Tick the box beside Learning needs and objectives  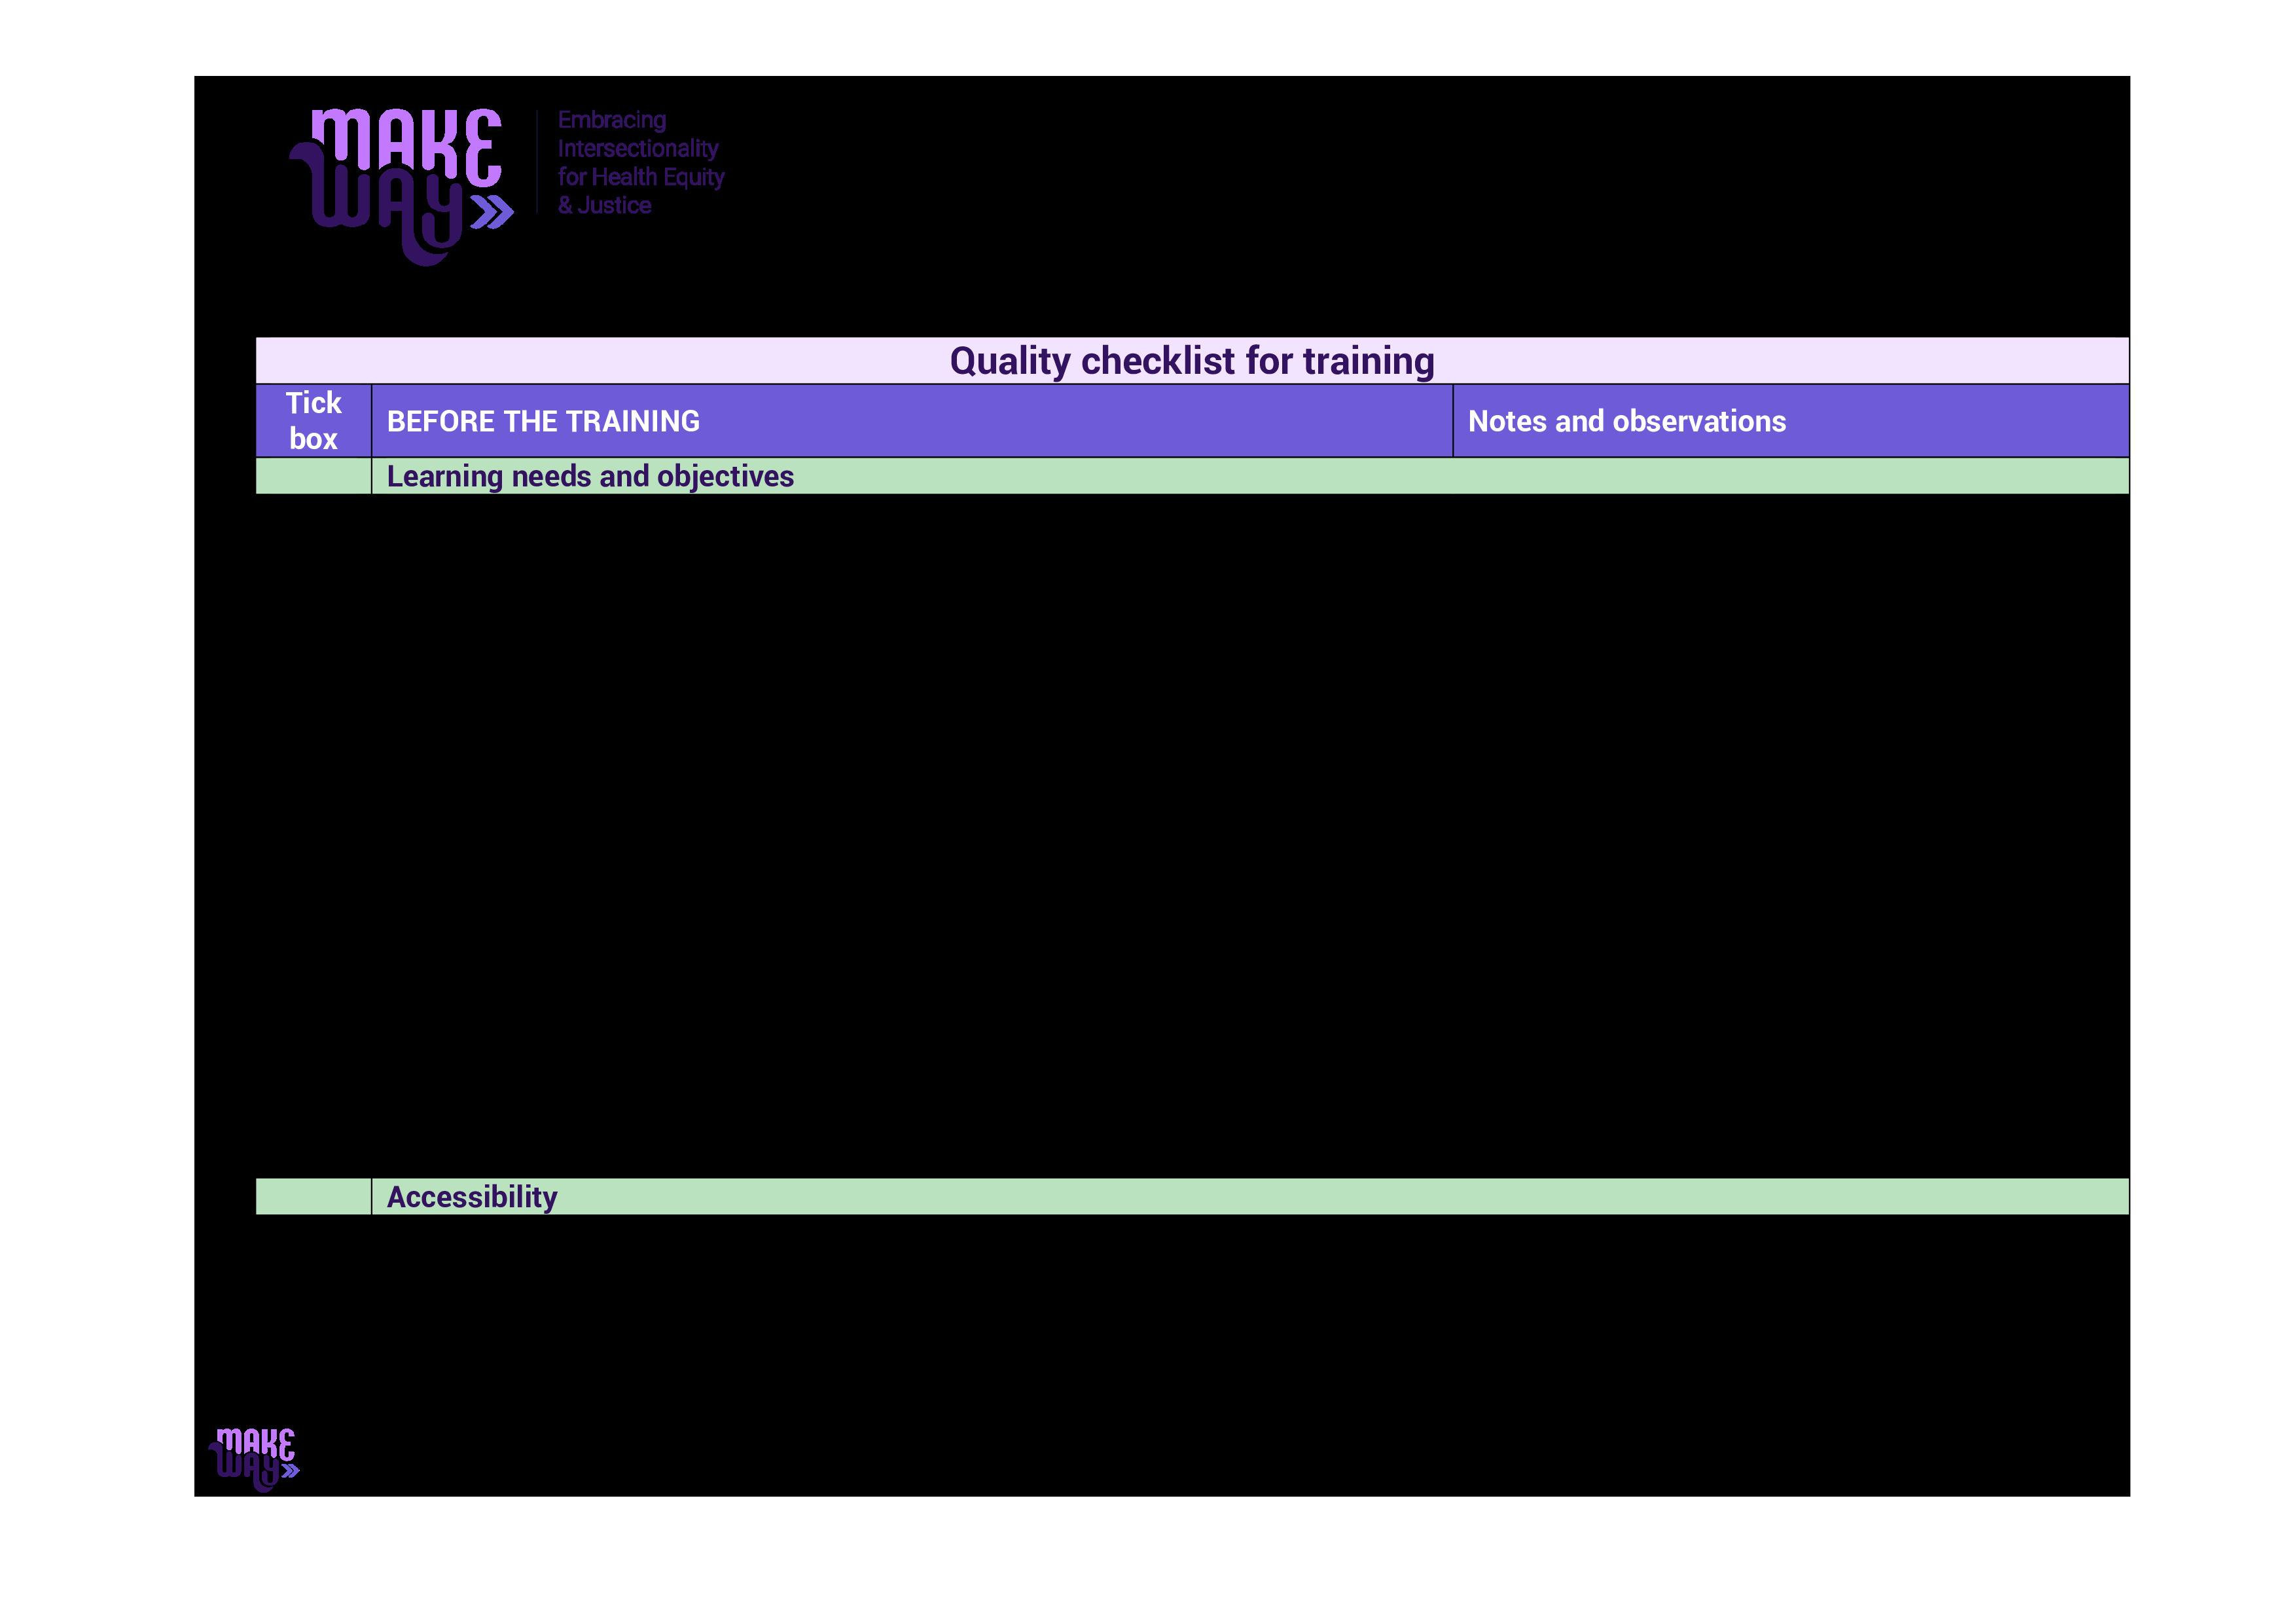[x=313, y=476]
